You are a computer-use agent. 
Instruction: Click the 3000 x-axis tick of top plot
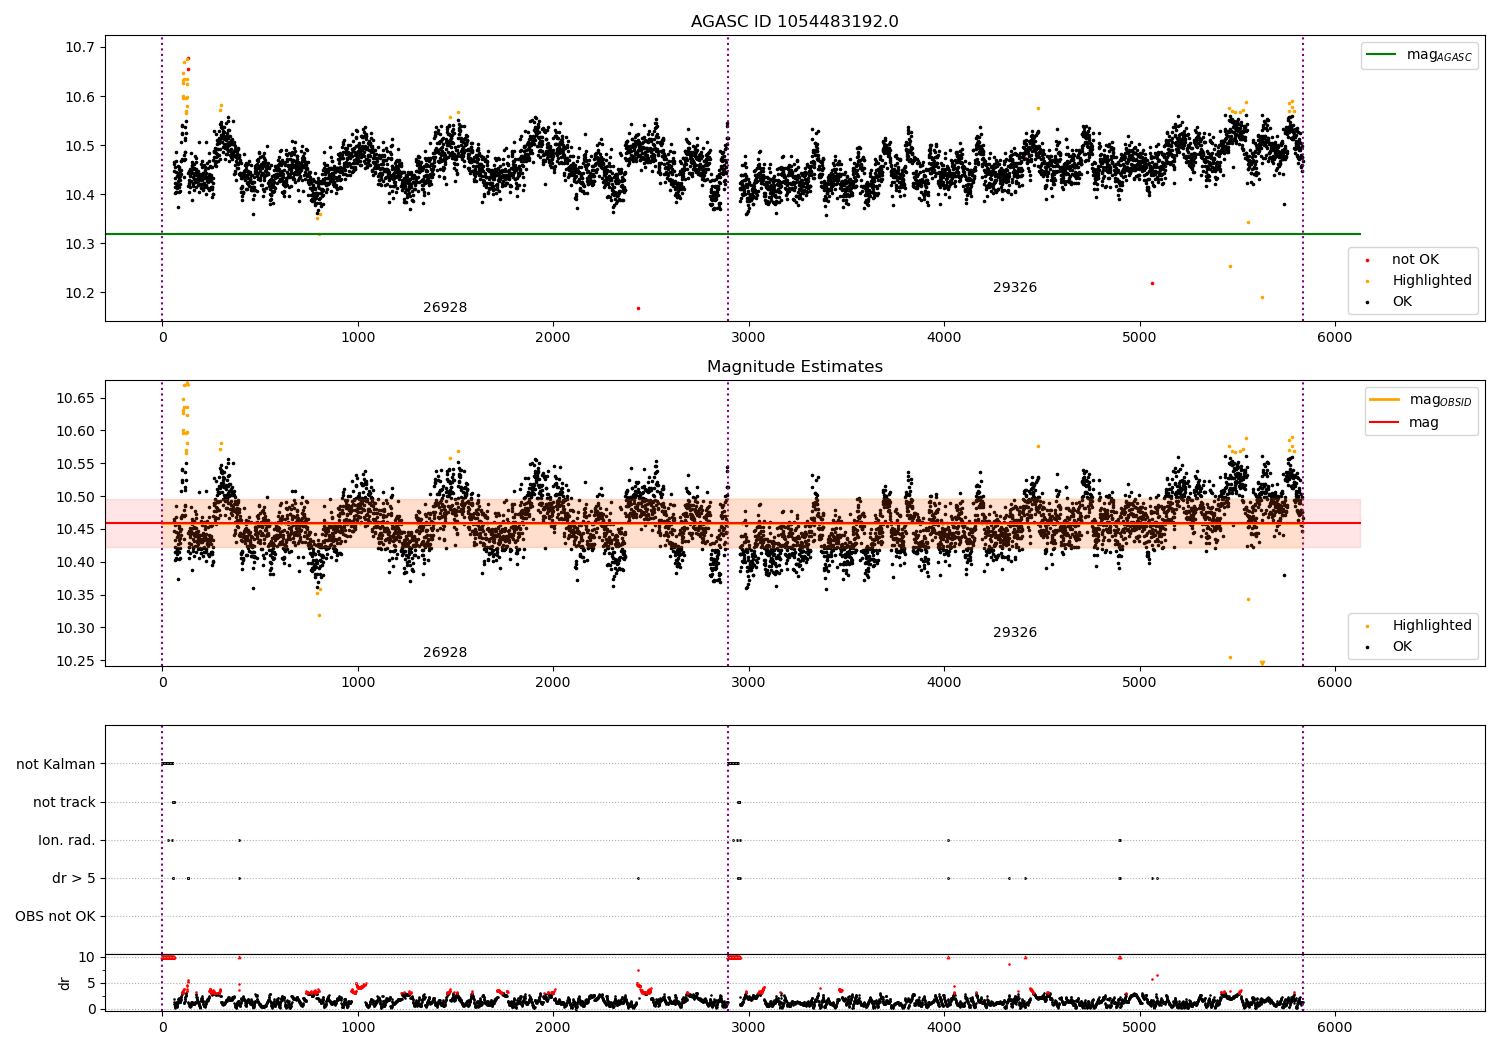(x=748, y=338)
